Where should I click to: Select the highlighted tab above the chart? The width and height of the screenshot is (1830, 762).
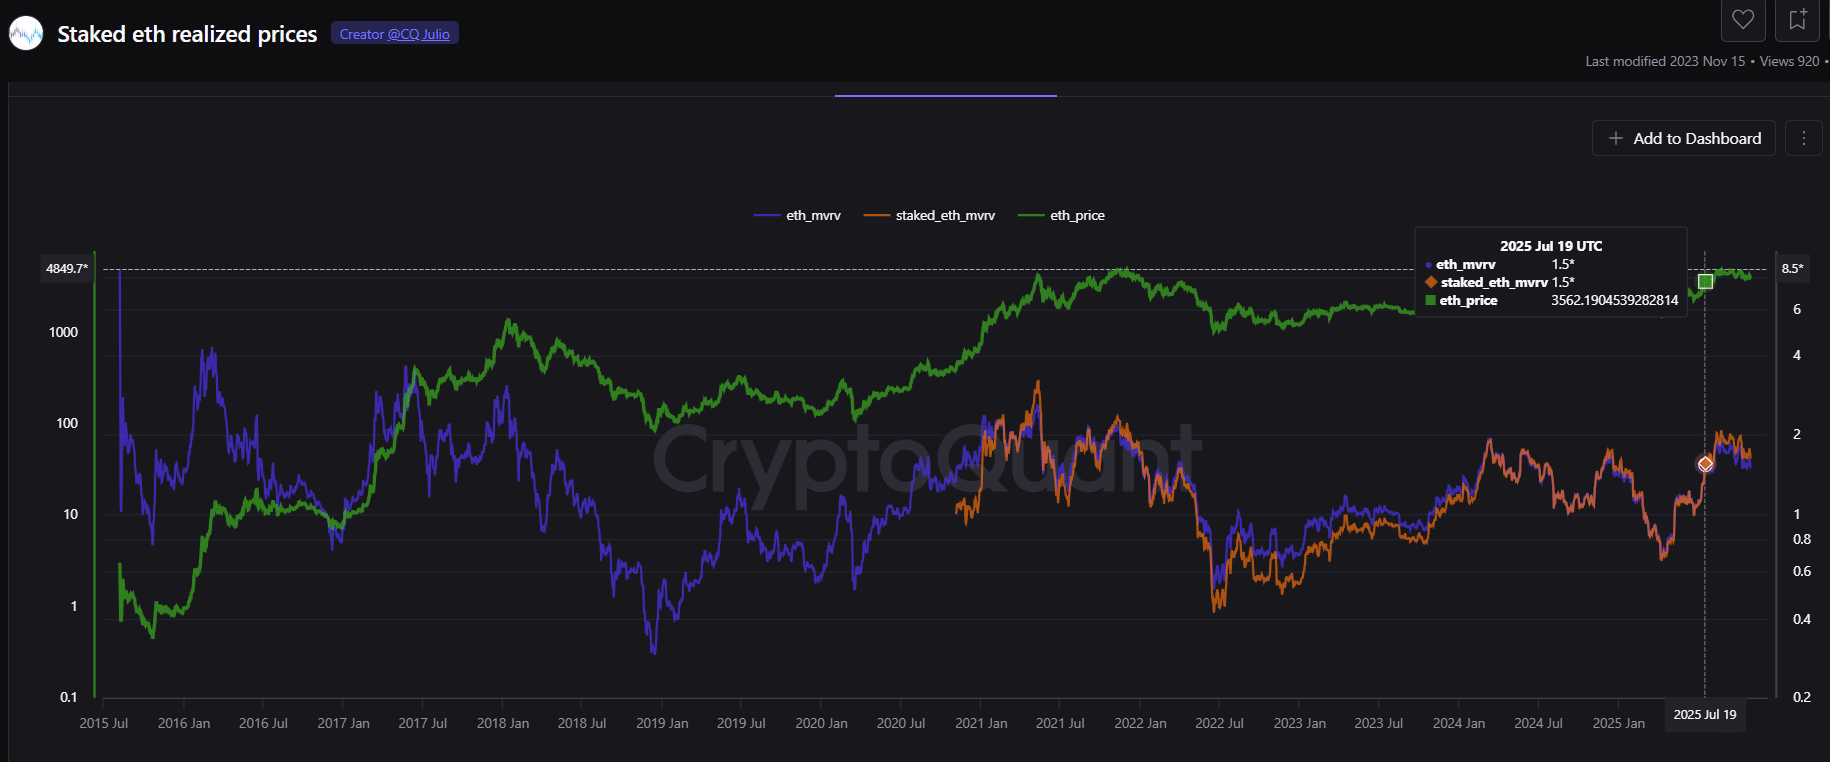[945, 94]
